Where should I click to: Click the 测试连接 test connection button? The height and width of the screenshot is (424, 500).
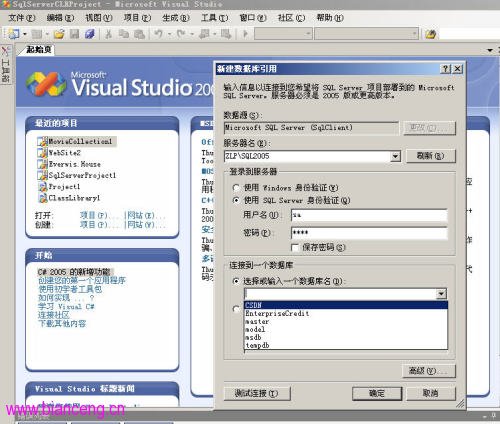tap(257, 393)
